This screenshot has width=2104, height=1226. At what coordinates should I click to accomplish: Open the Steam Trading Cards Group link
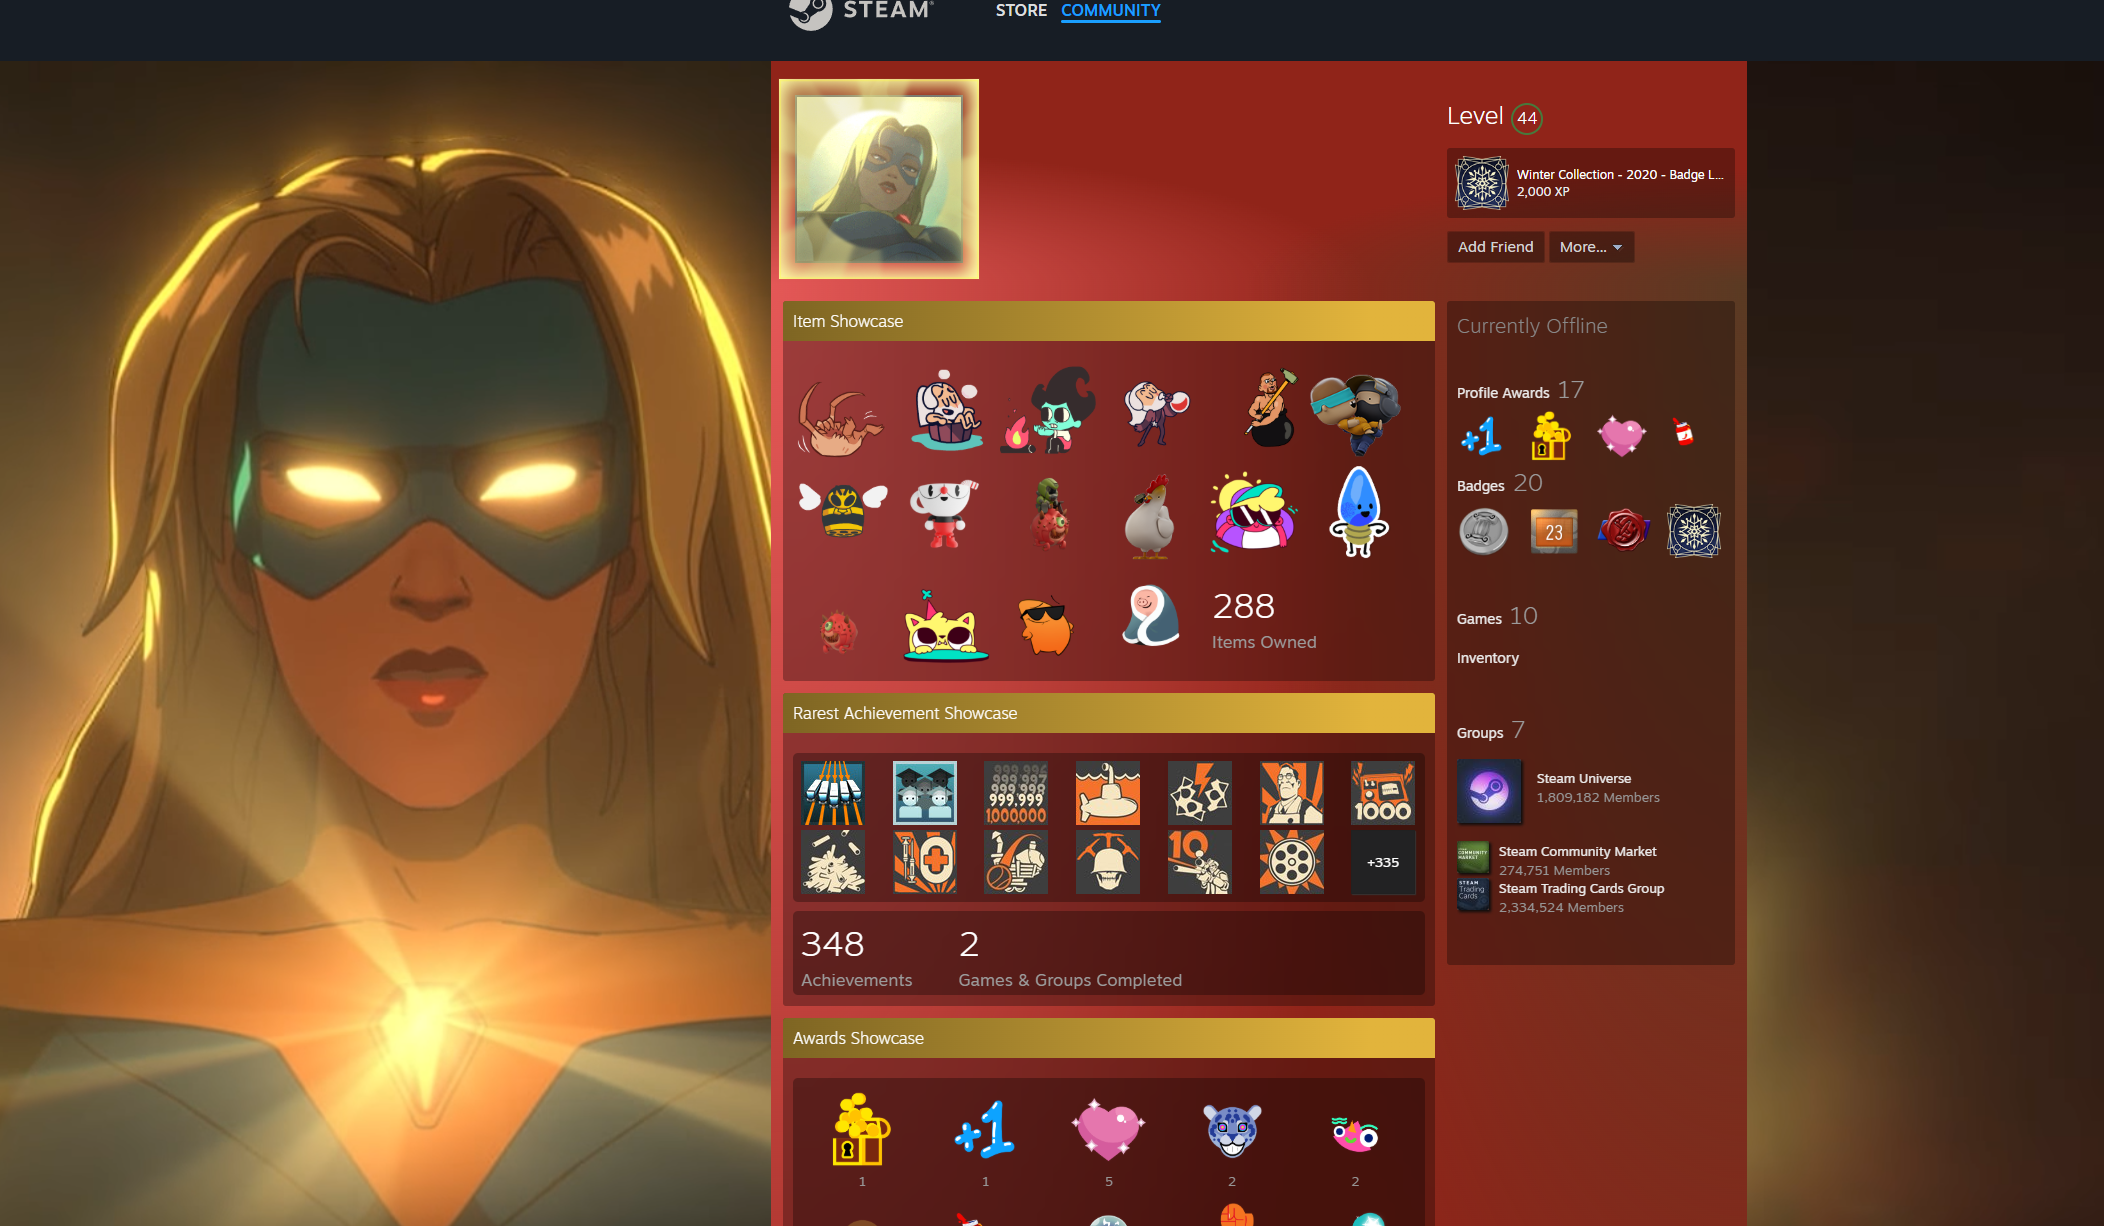1581,888
